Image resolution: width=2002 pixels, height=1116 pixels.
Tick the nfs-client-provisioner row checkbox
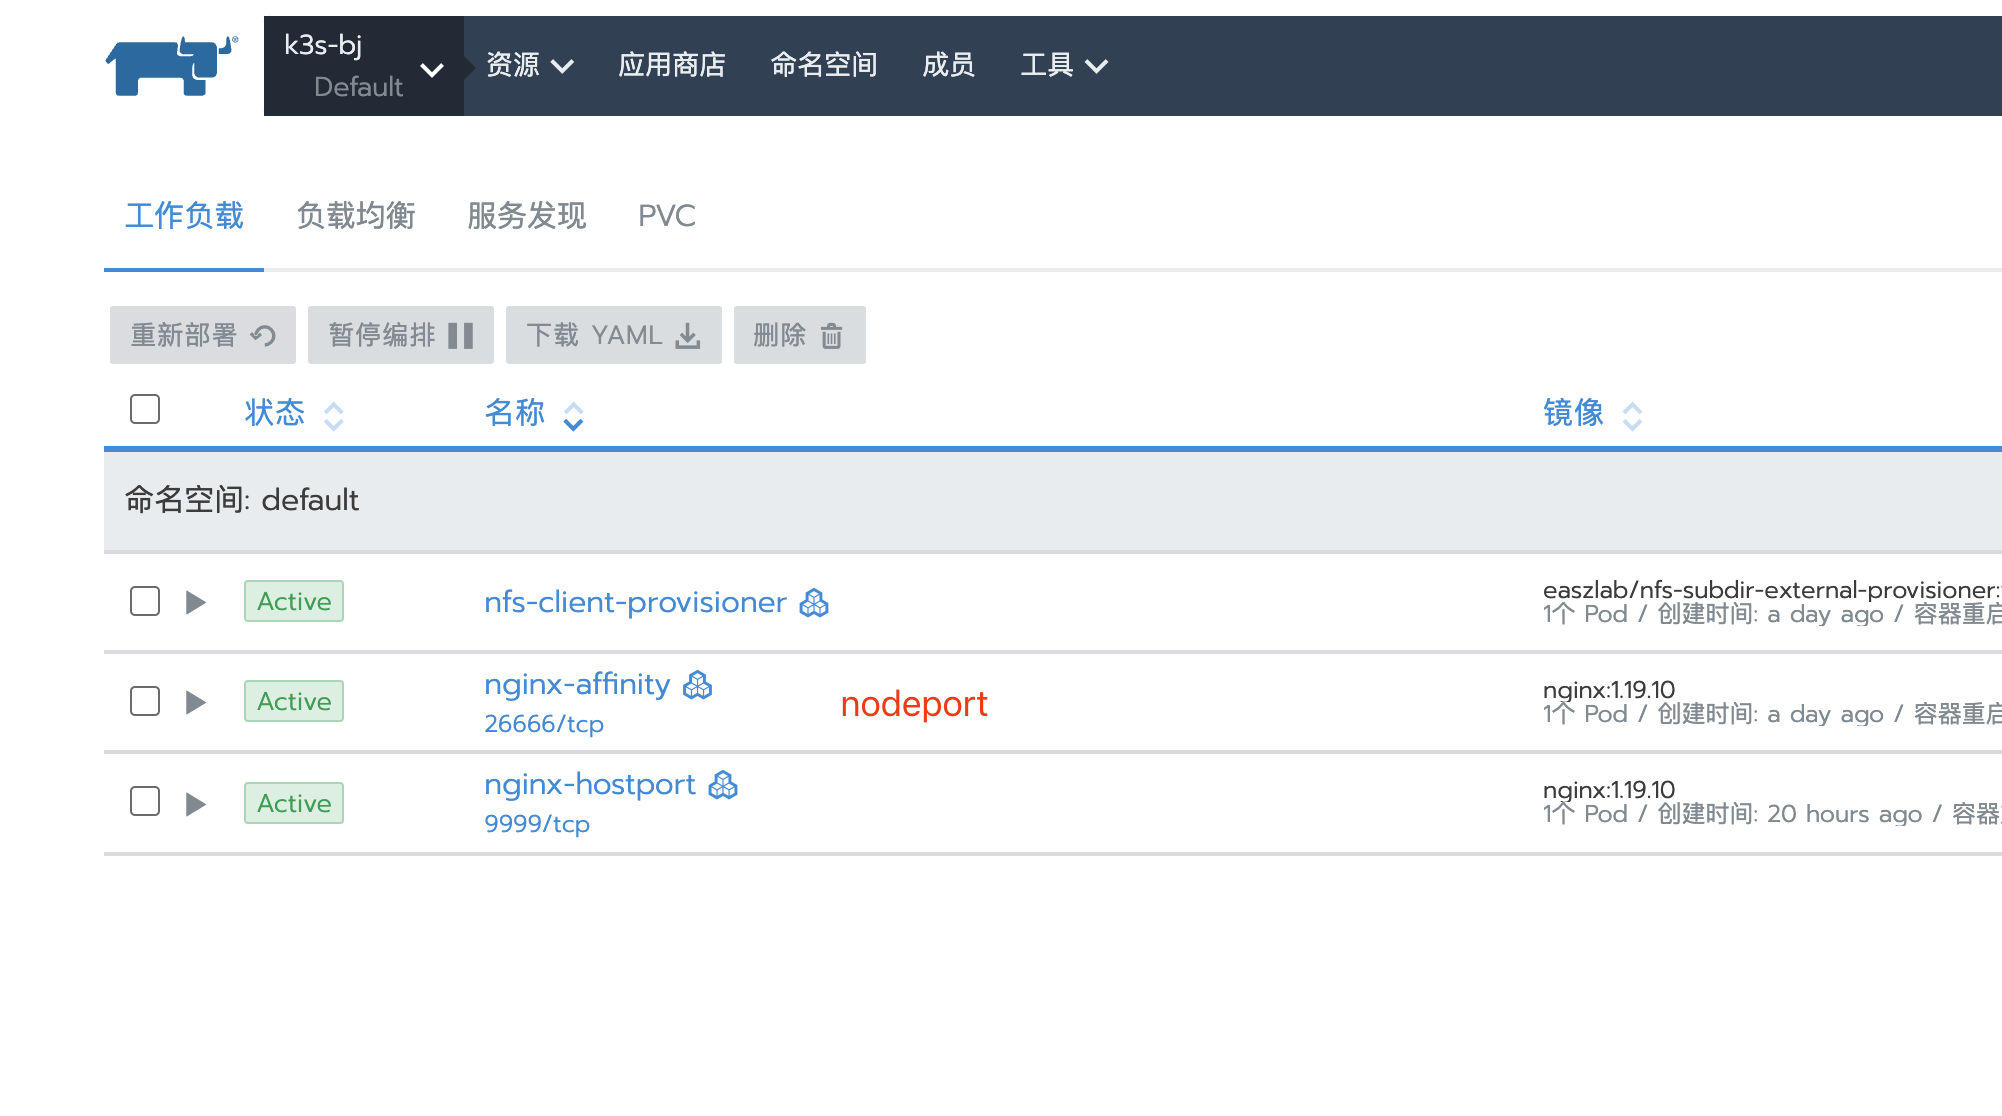pos(145,601)
